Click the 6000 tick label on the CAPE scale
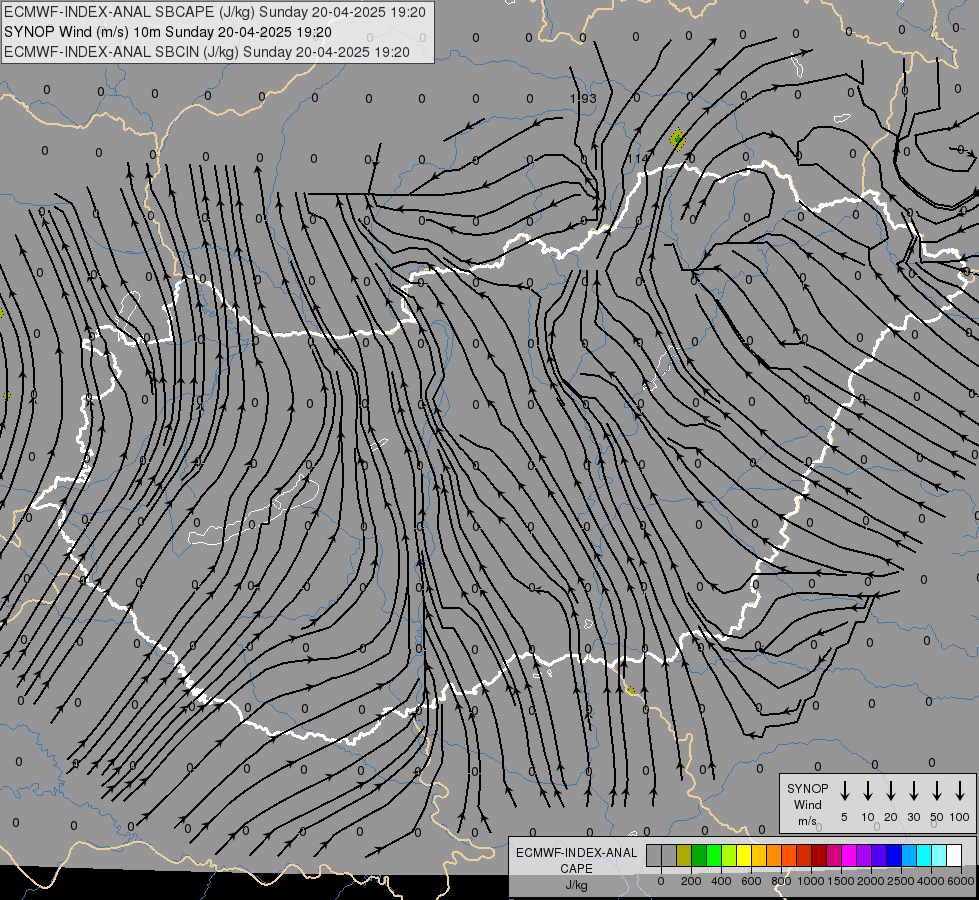The width and height of the screenshot is (979, 900). 961,881
